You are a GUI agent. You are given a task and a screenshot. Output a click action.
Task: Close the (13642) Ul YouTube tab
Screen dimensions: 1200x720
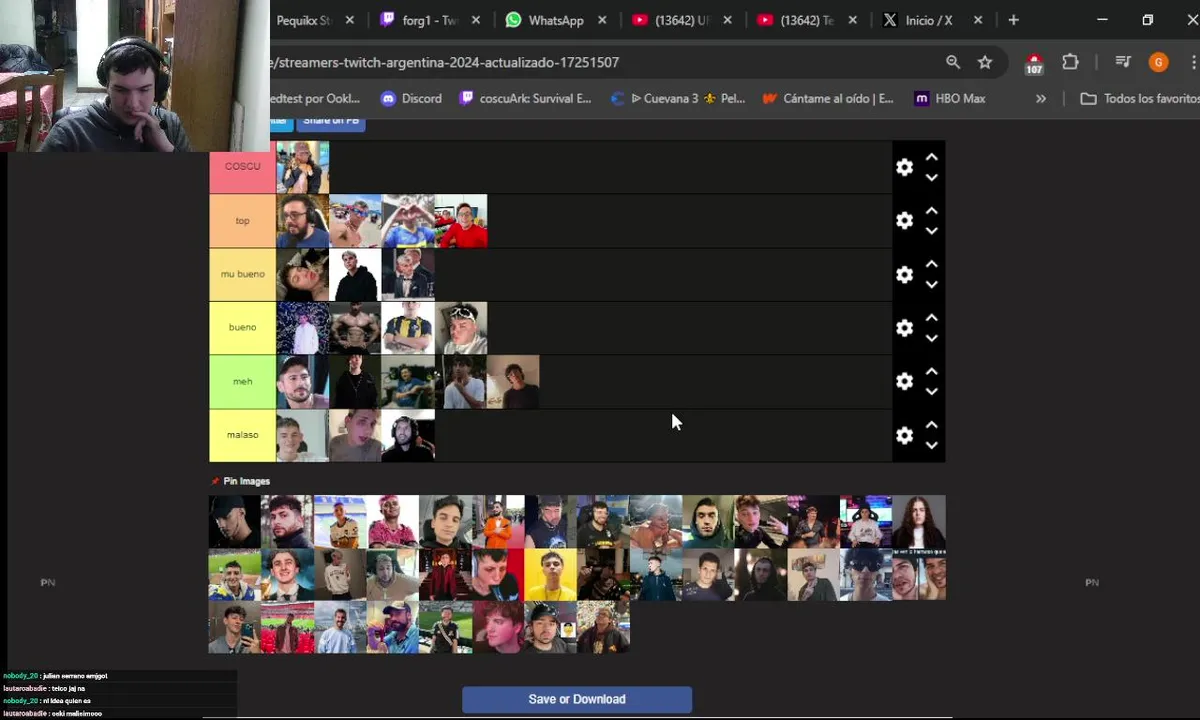727,20
